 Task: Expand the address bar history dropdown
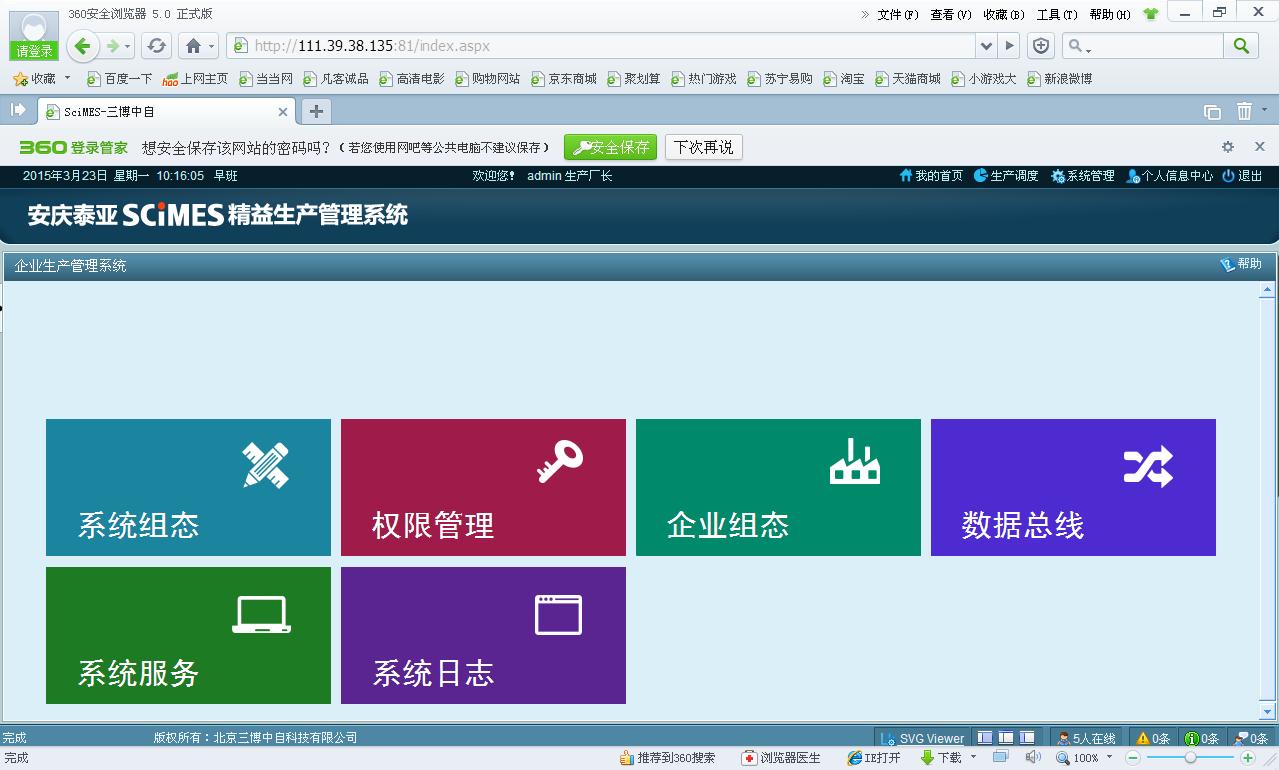point(987,46)
